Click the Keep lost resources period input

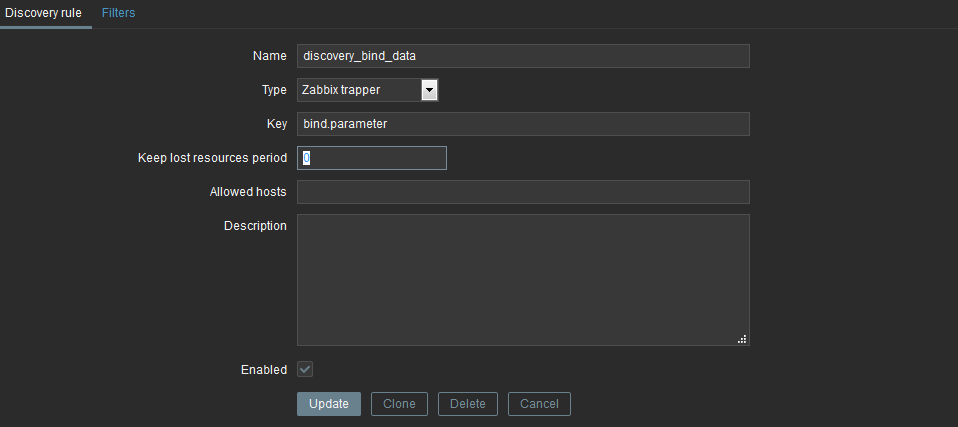371,158
